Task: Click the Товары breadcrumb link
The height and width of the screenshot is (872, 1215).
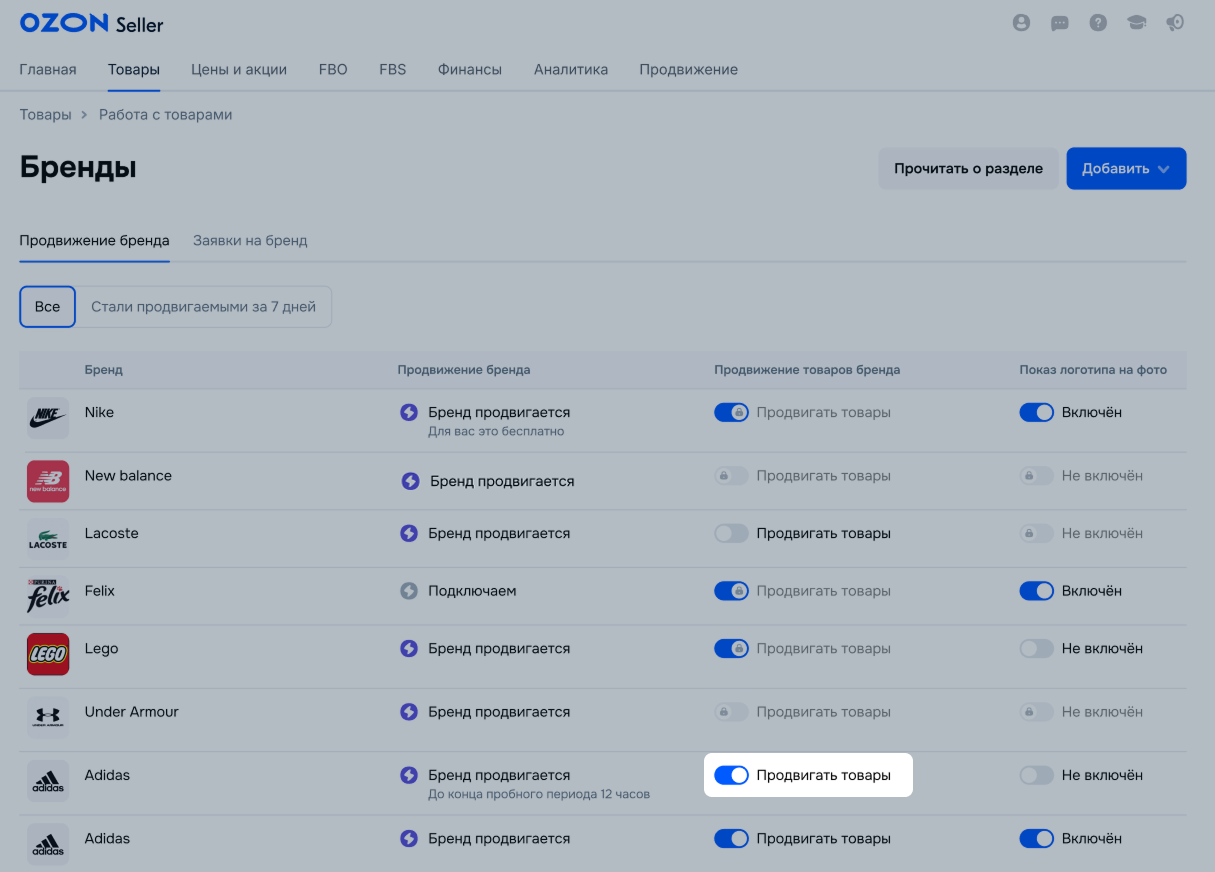Action: pyautogui.click(x=45, y=115)
